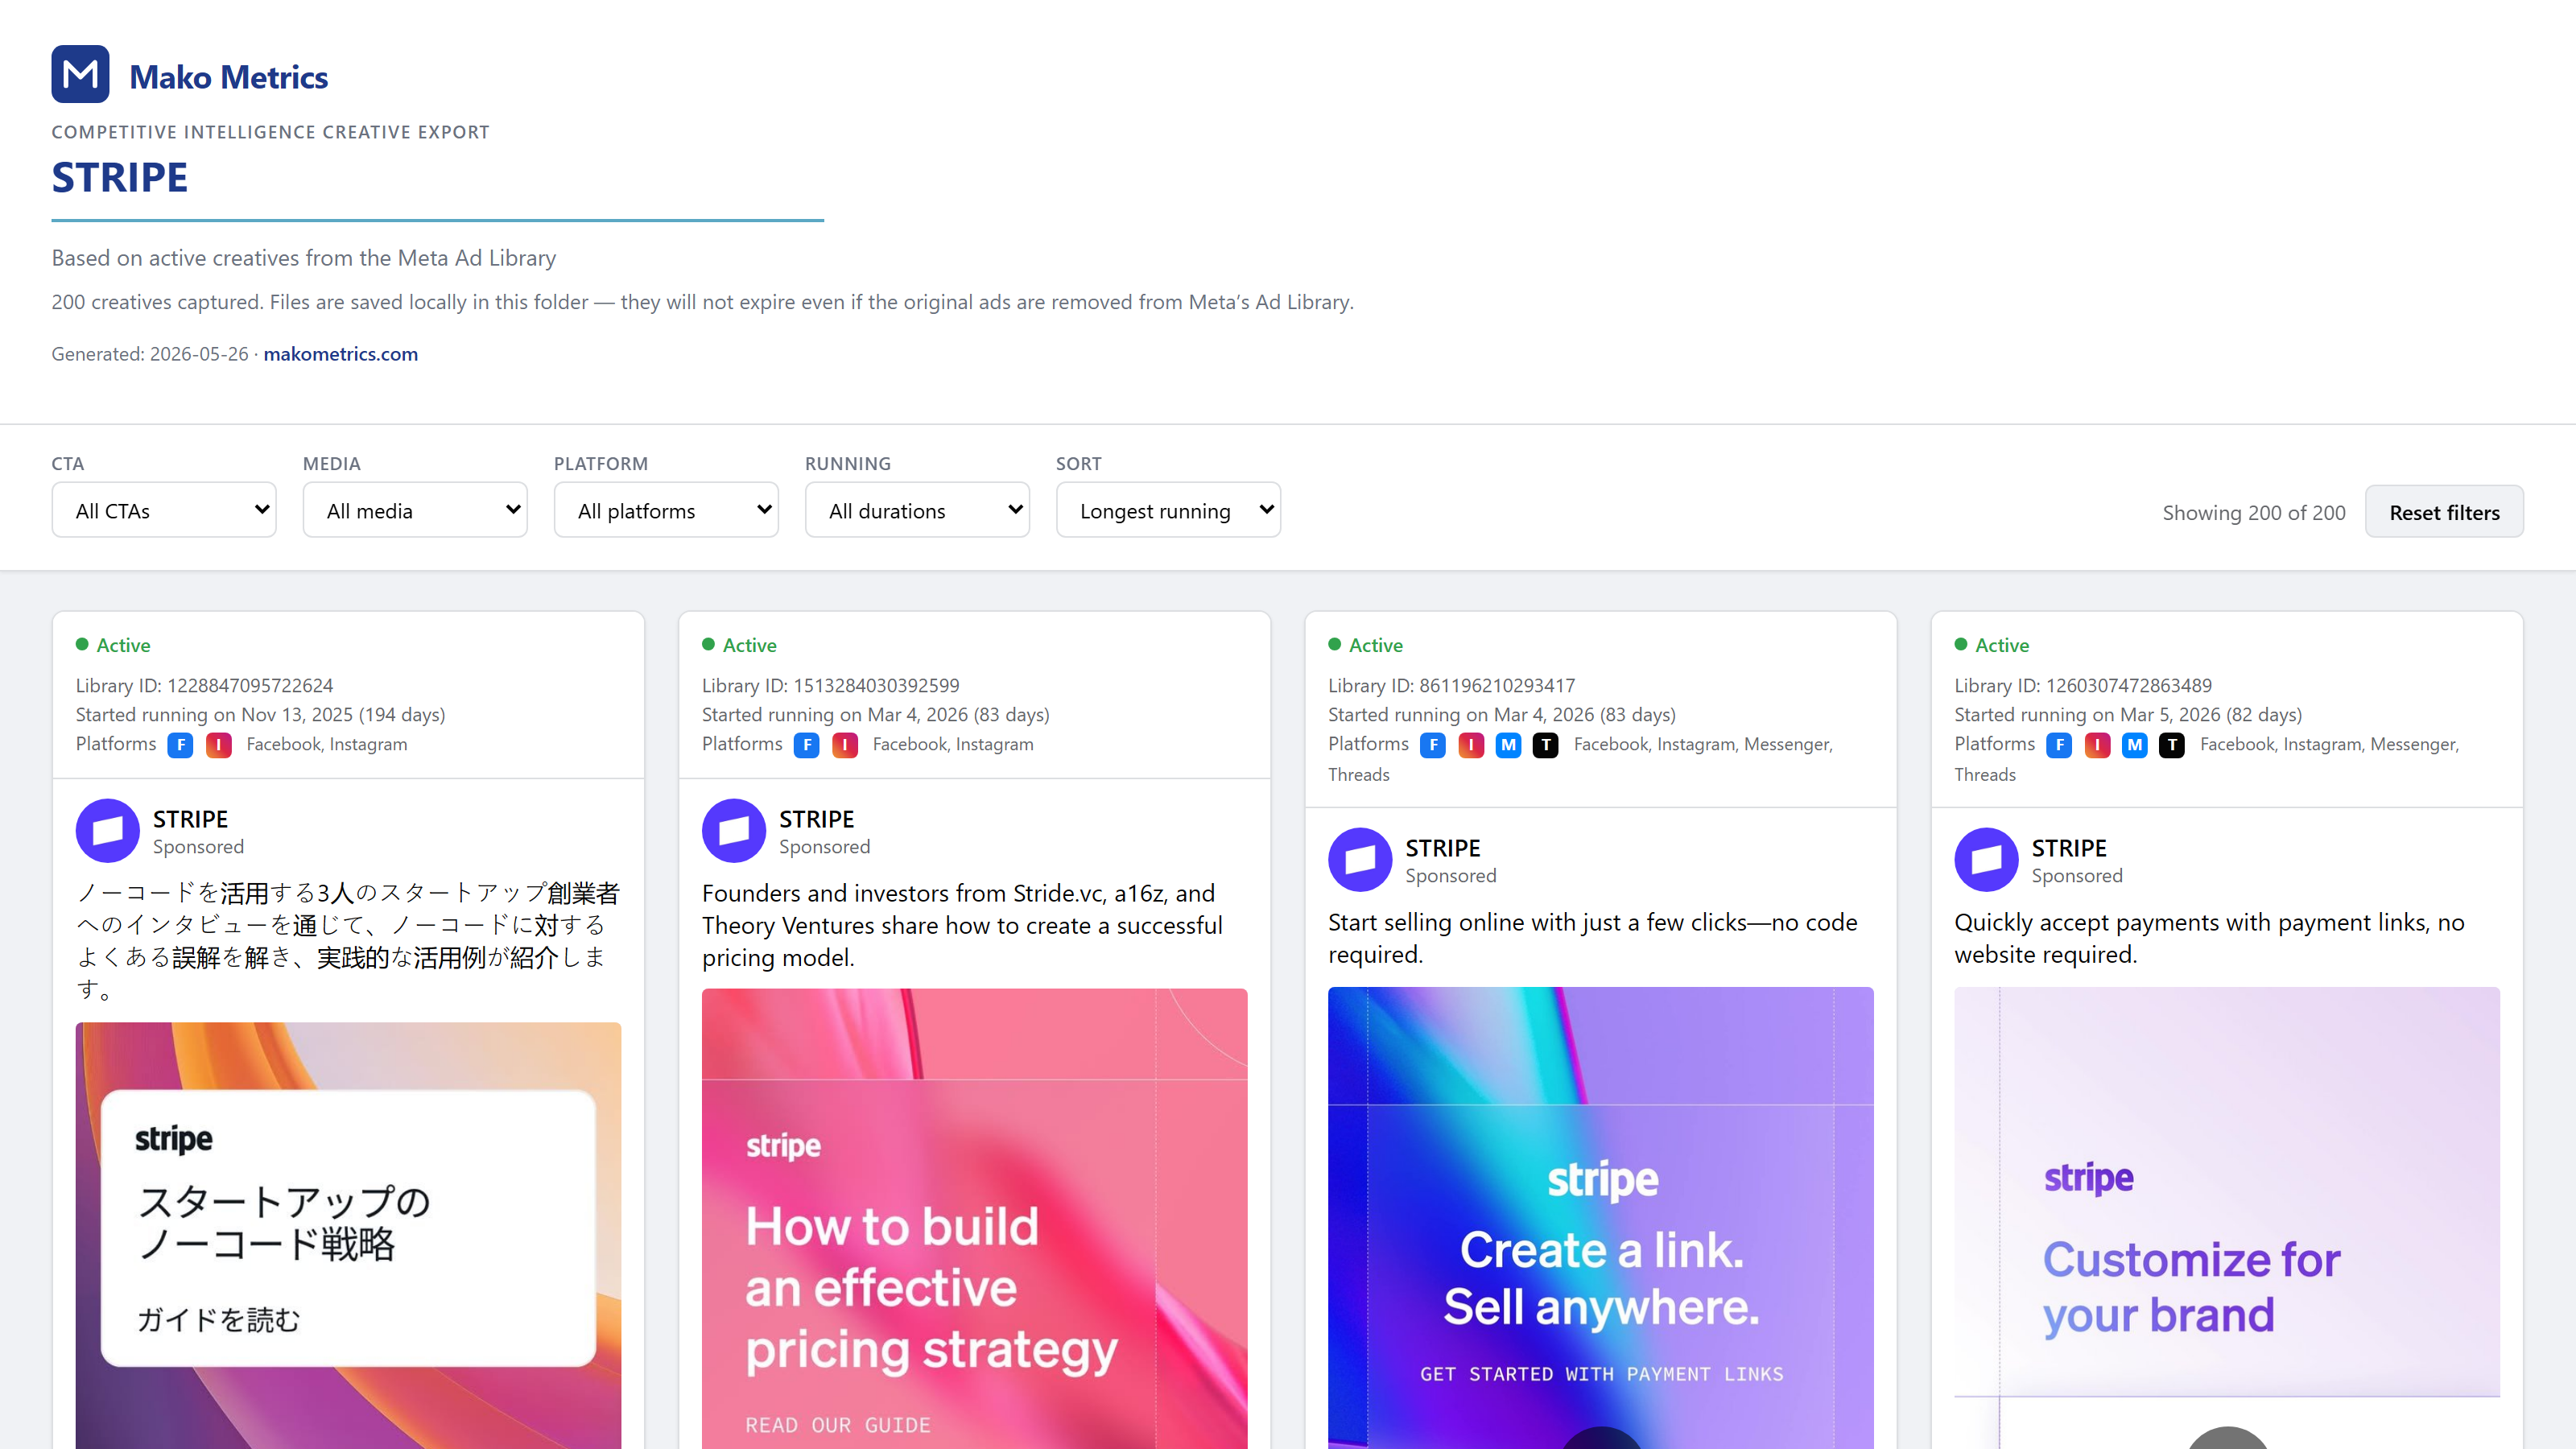This screenshot has height=1449, width=2576.
Task: Click Library ID: 1260307472863489
Action: tap(2083, 685)
